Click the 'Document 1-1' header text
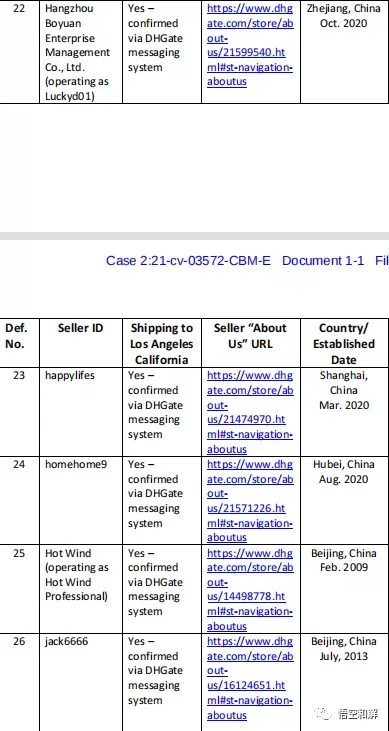Image resolution: width=389 pixels, height=731 pixels. tap(323, 261)
